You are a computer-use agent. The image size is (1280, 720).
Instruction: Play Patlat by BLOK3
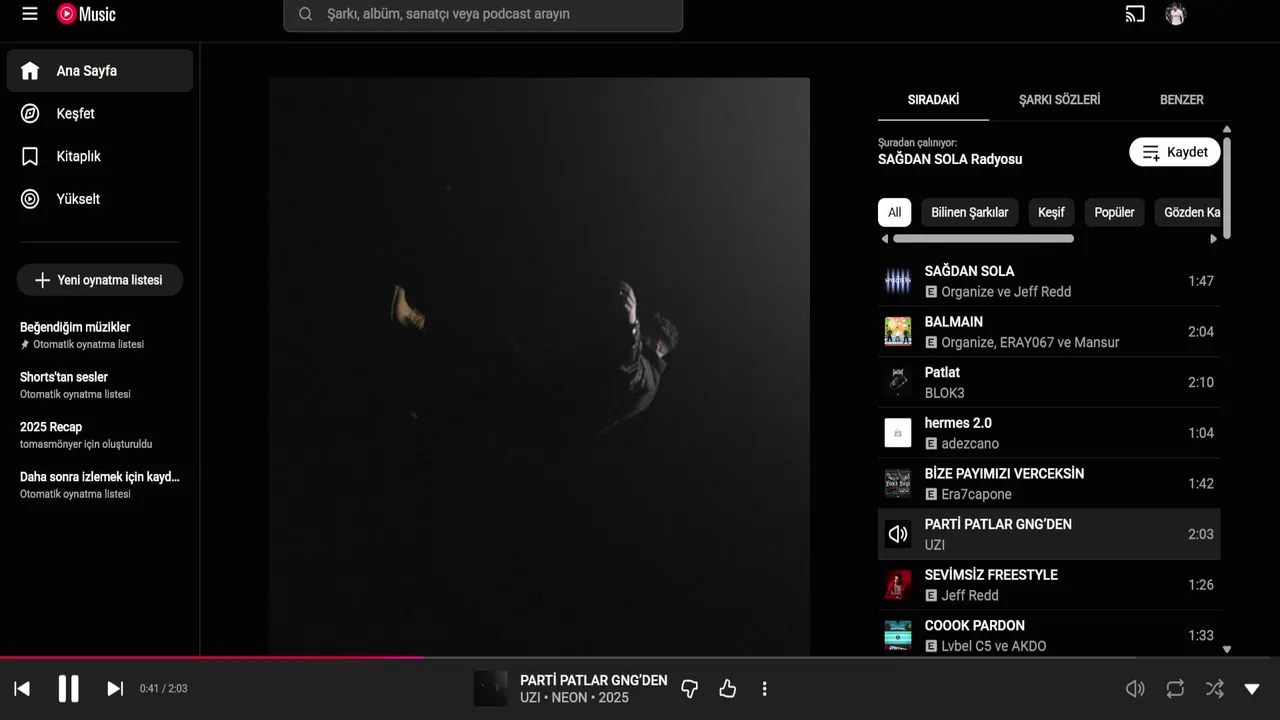(x=1049, y=382)
